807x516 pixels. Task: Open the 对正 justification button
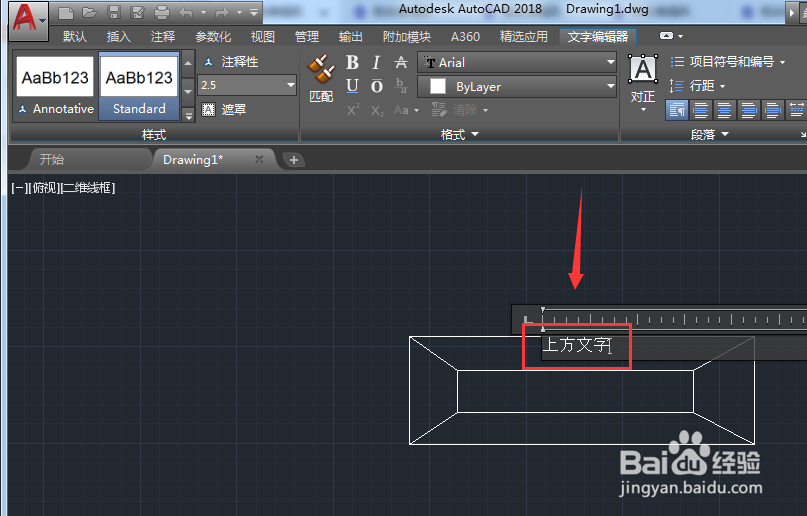click(x=643, y=82)
